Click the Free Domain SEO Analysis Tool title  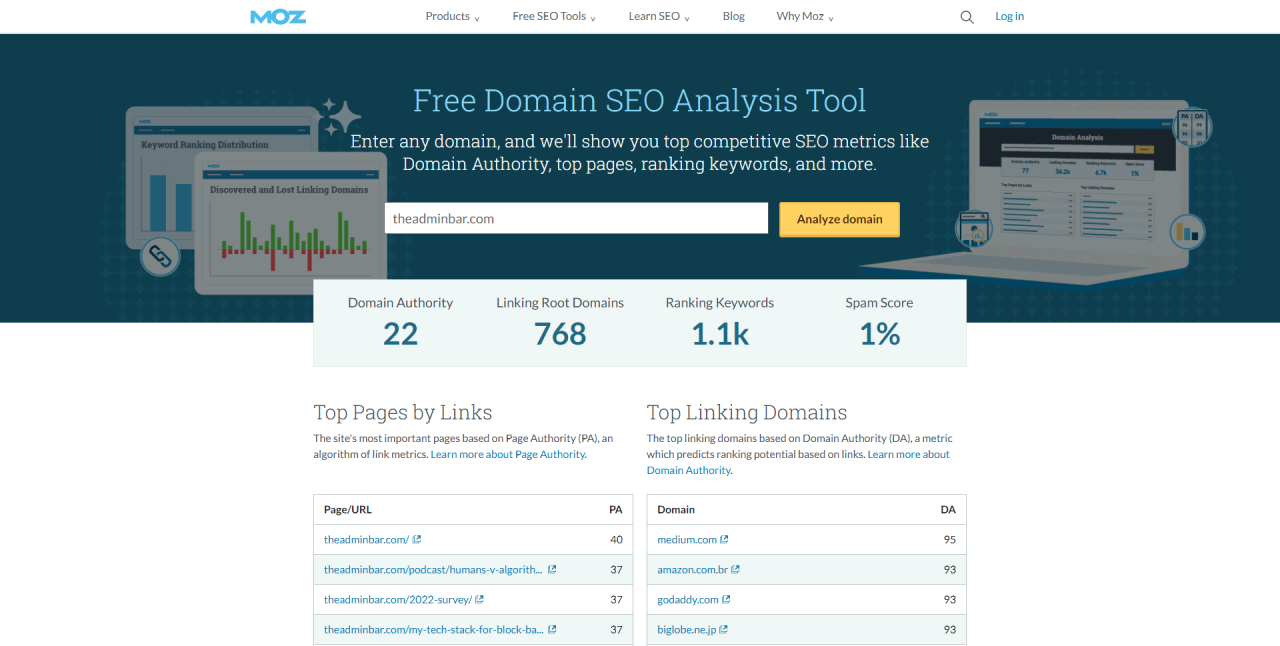[640, 100]
